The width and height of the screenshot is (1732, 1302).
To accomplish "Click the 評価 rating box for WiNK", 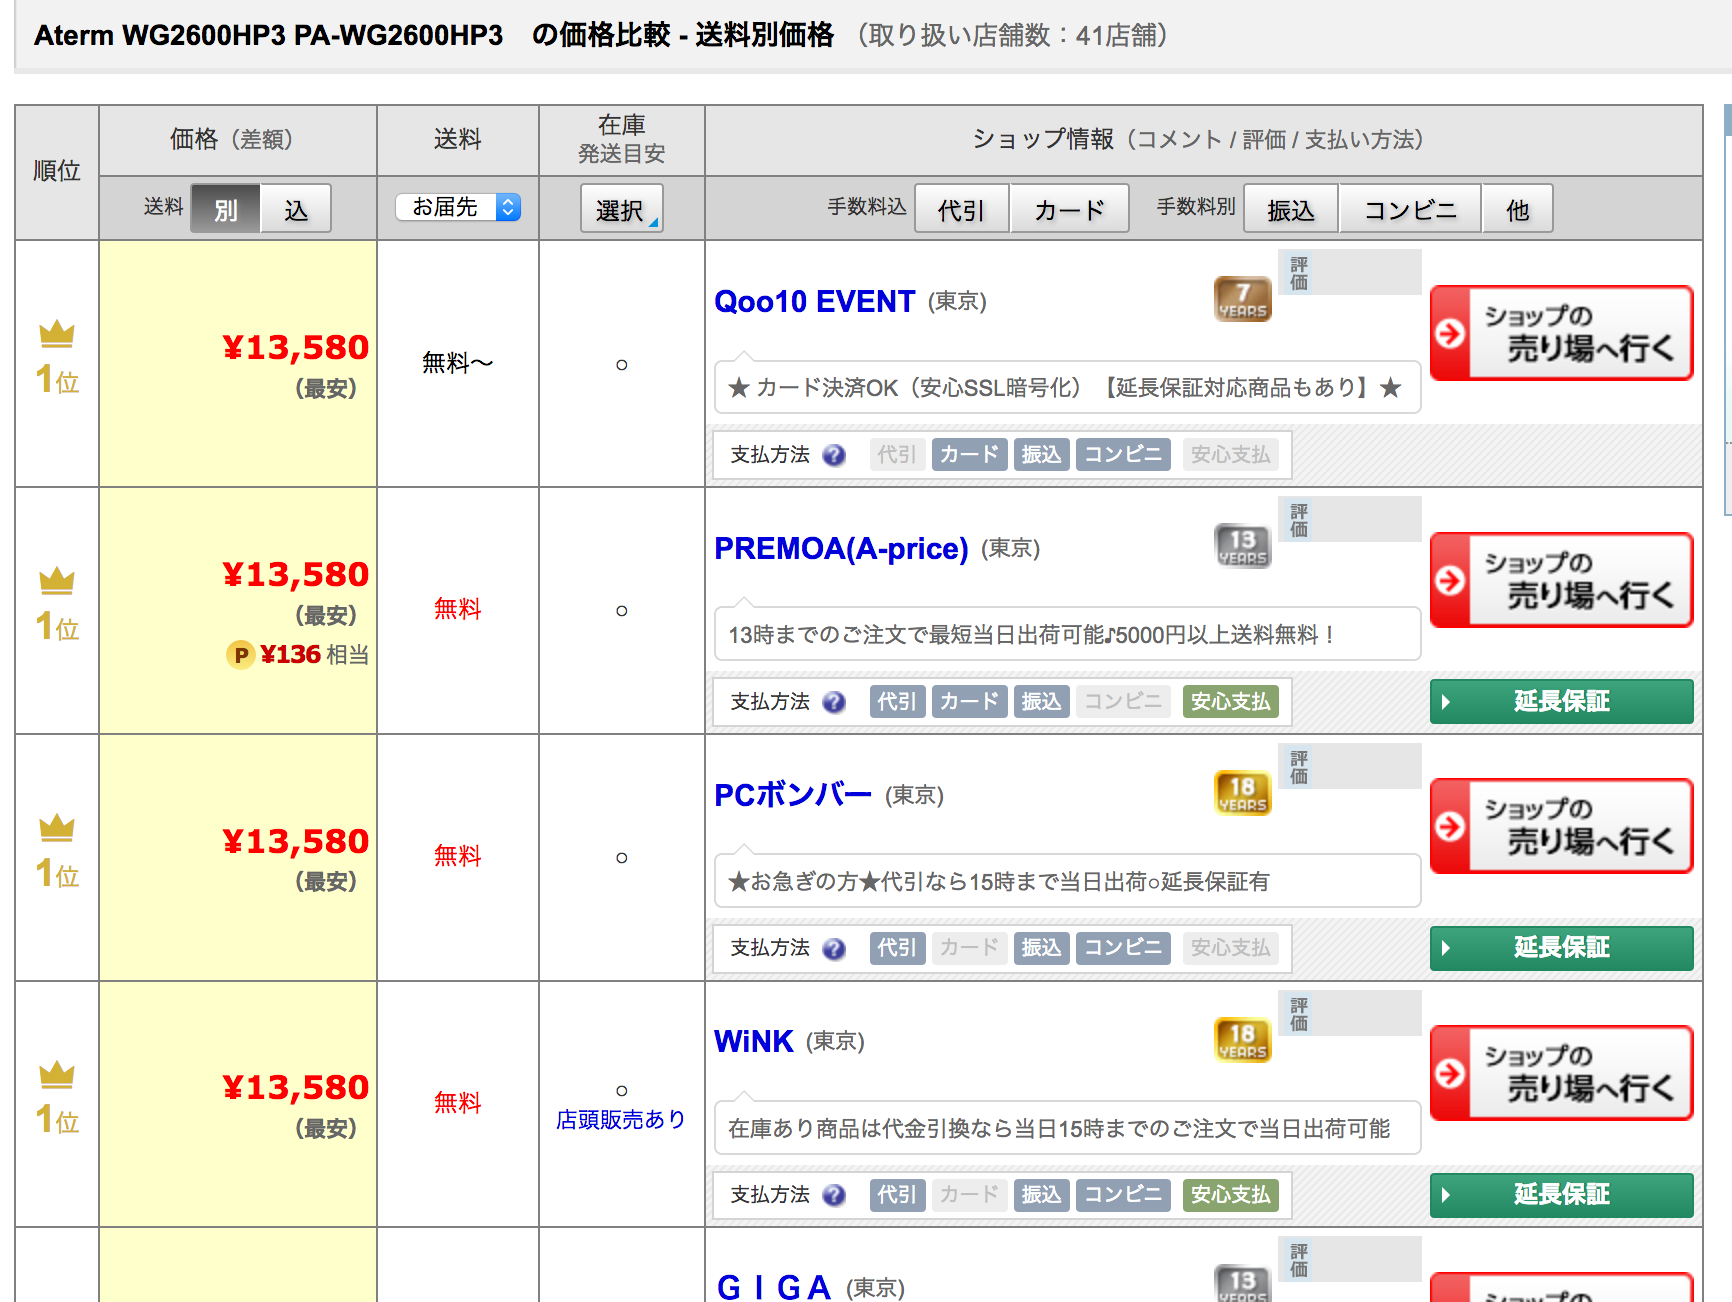I will pyautogui.click(x=1349, y=1013).
